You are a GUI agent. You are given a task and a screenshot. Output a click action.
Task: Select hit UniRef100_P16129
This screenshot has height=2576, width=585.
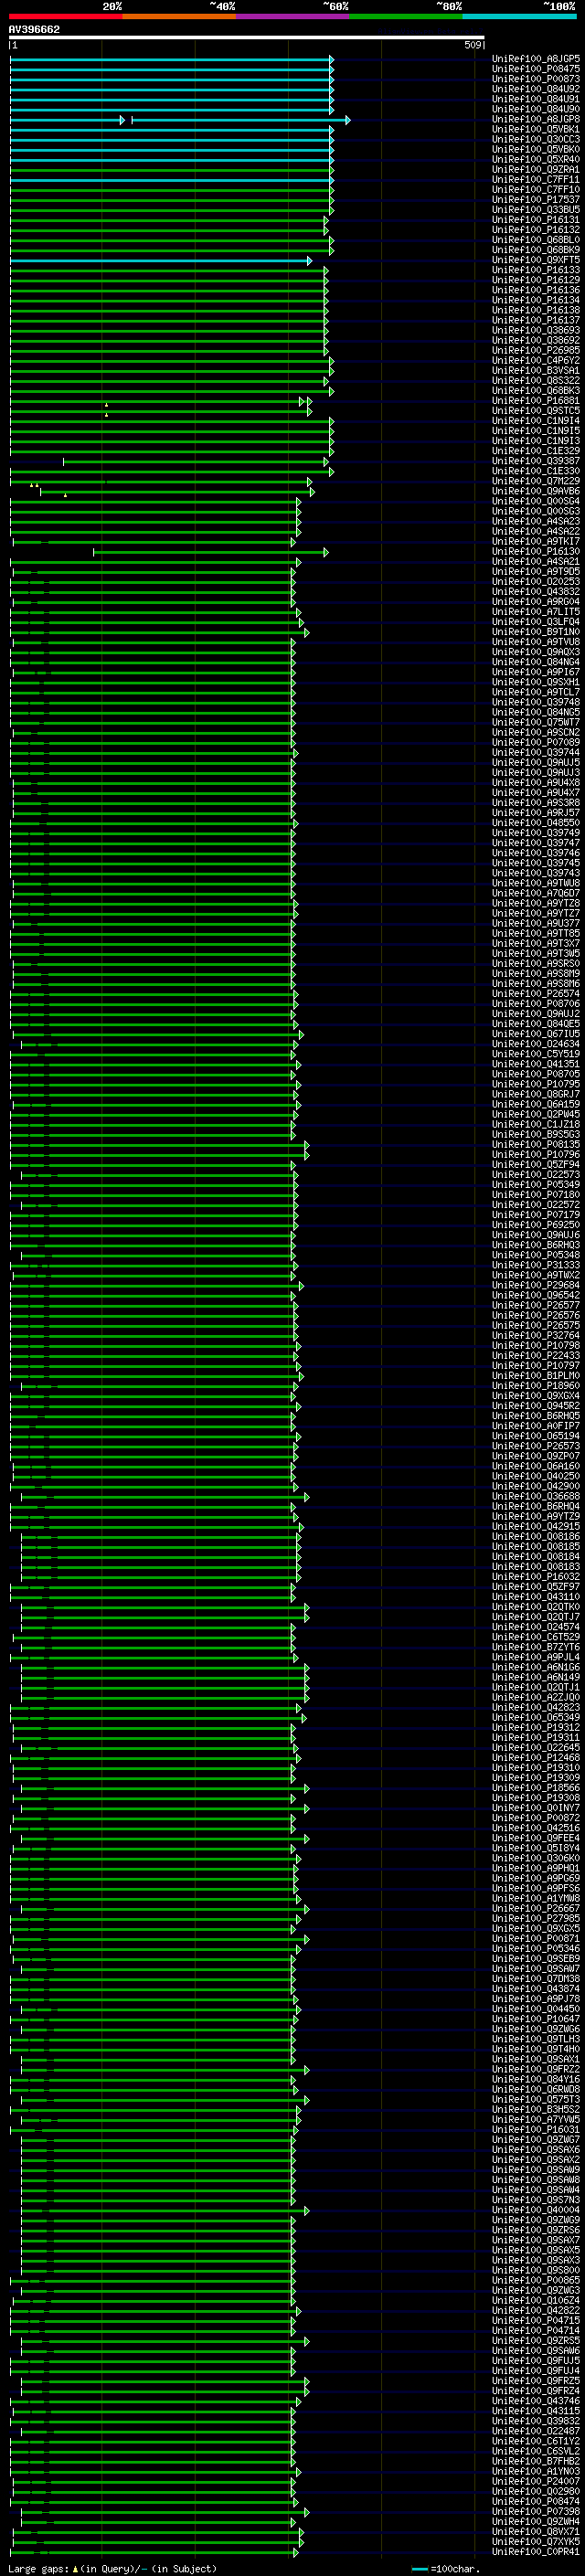coord(536,280)
